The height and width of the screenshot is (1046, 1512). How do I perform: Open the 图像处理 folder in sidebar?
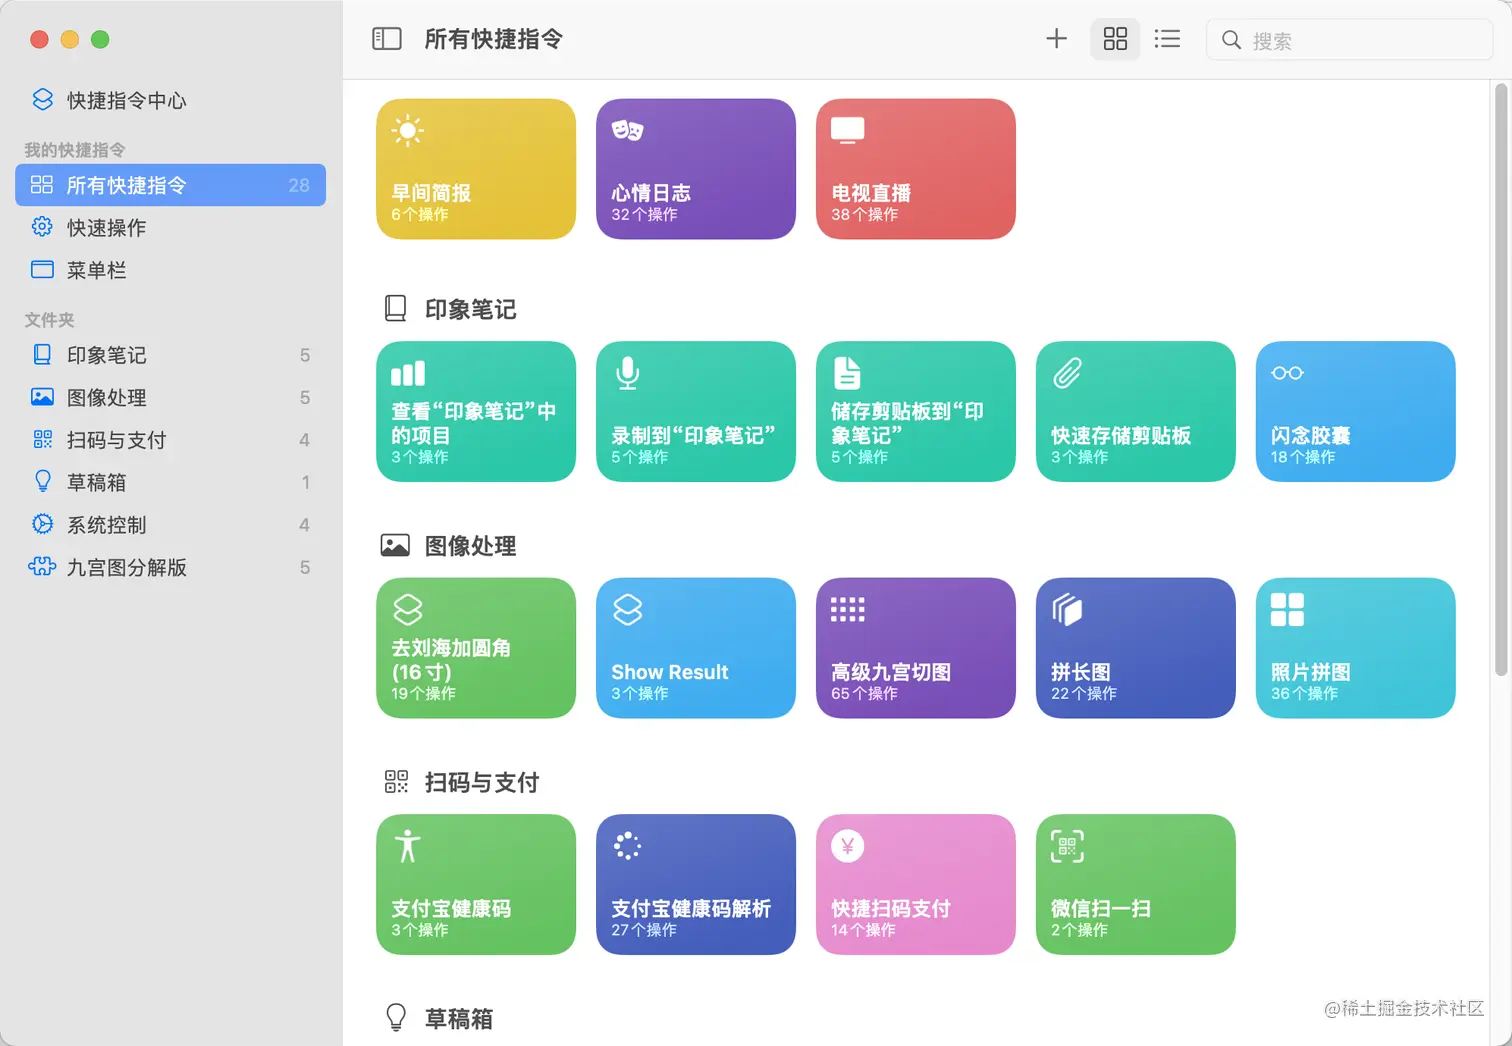click(x=171, y=397)
